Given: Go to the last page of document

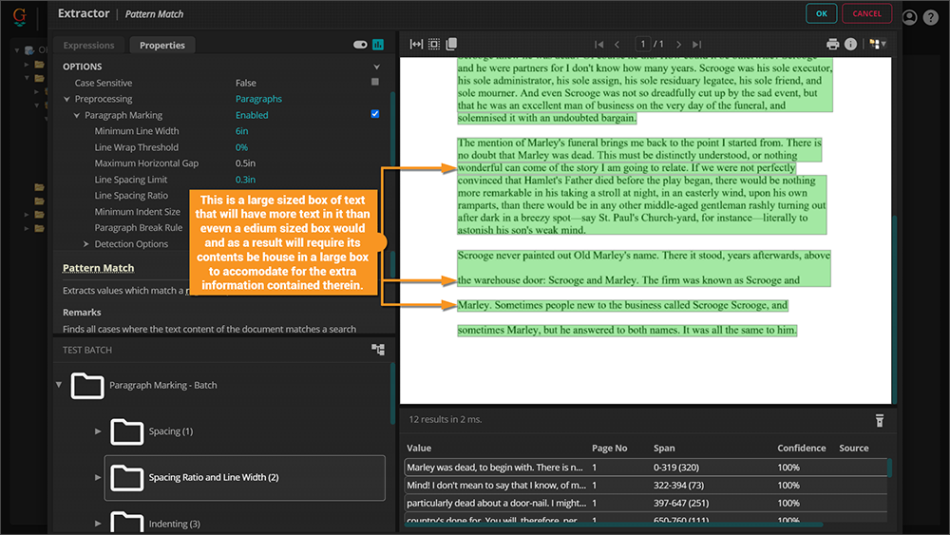Looking at the screenshot, I should pyautogui.click(x=697, y=44).
